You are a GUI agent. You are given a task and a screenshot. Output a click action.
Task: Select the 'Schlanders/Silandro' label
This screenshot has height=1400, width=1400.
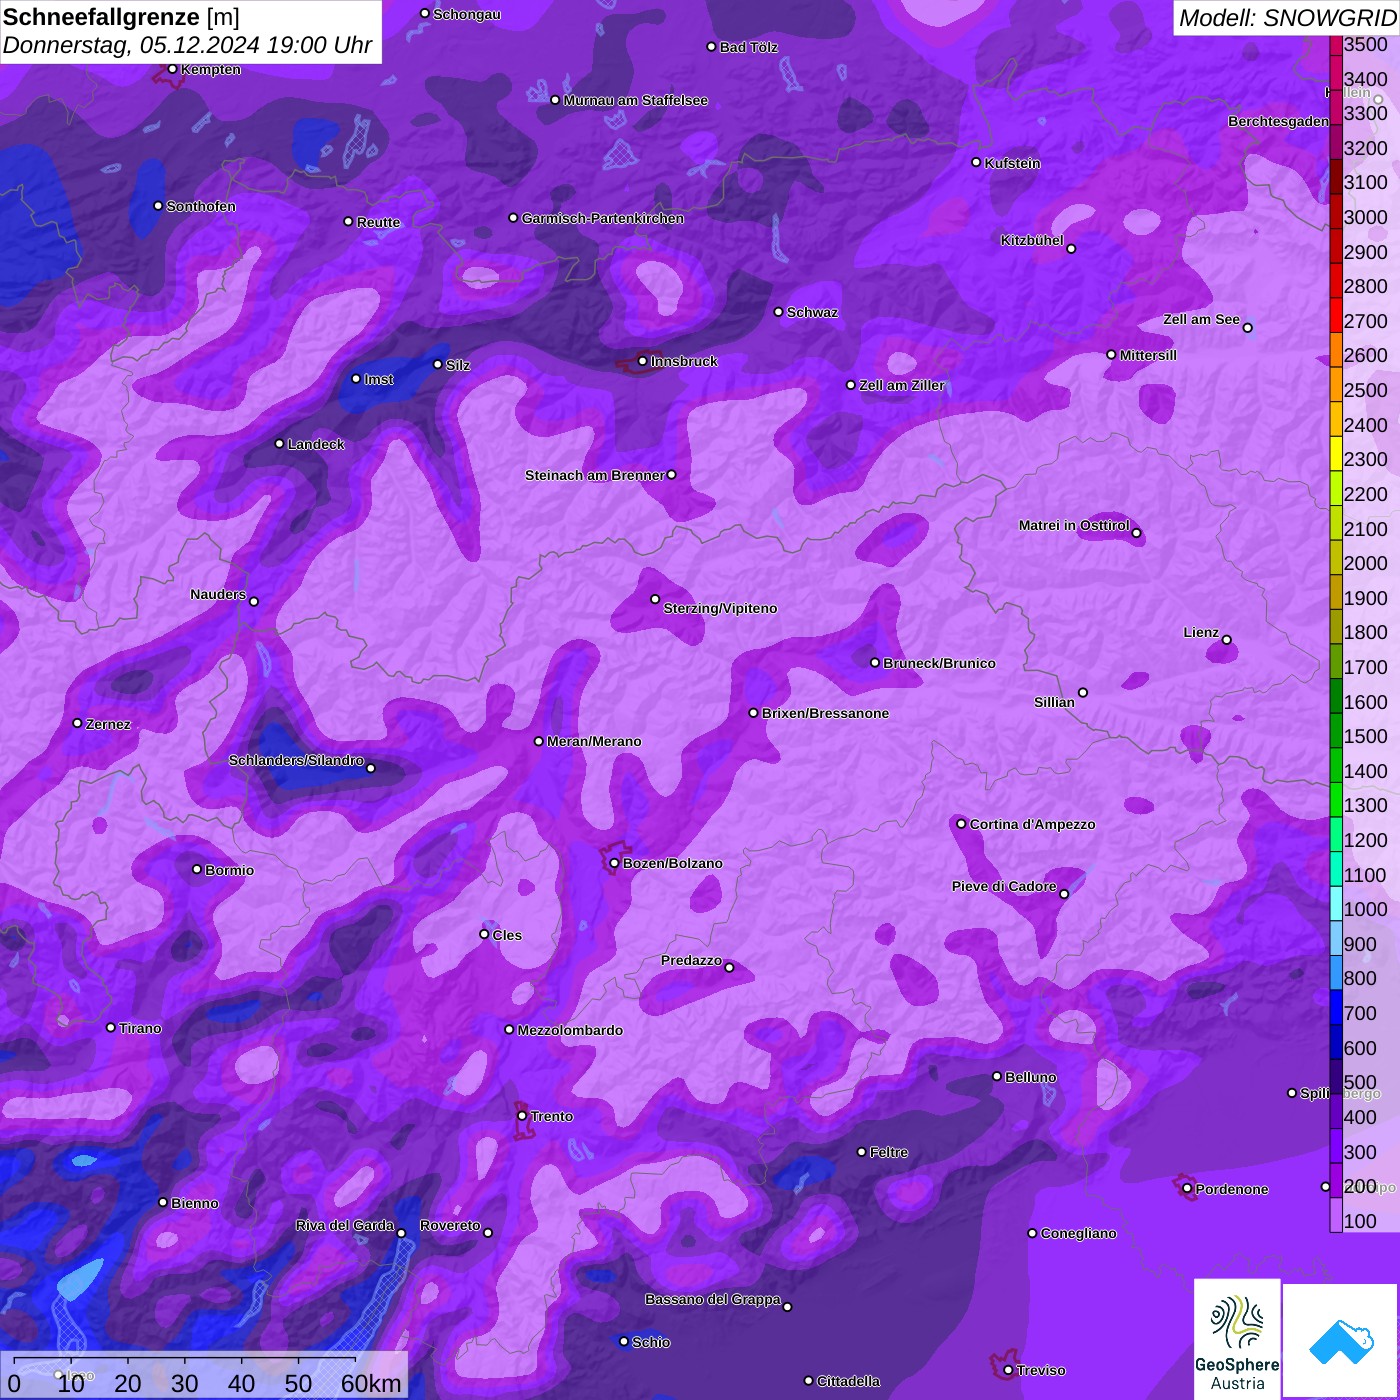[296, 760]
